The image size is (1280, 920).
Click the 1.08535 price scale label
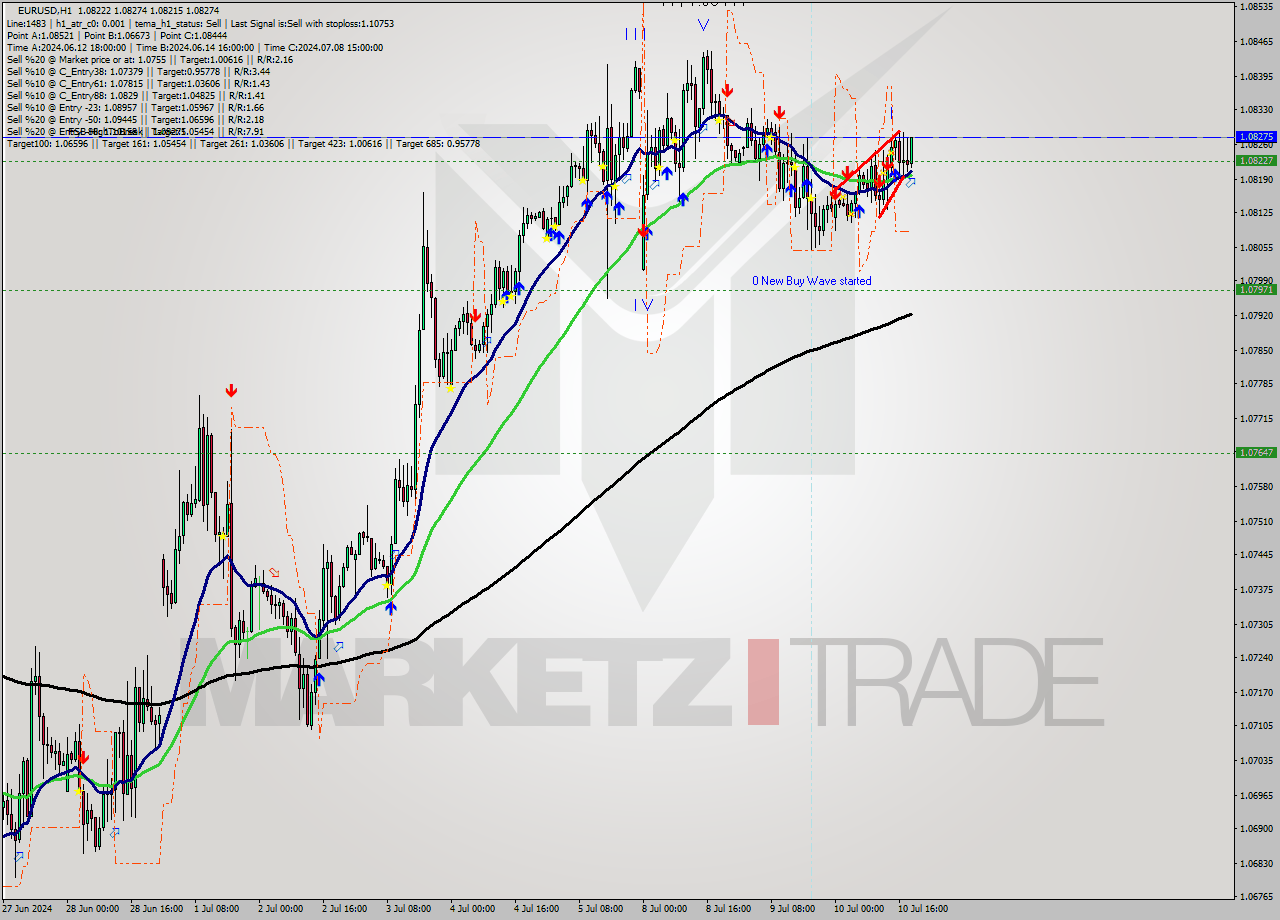[1255, 7]
